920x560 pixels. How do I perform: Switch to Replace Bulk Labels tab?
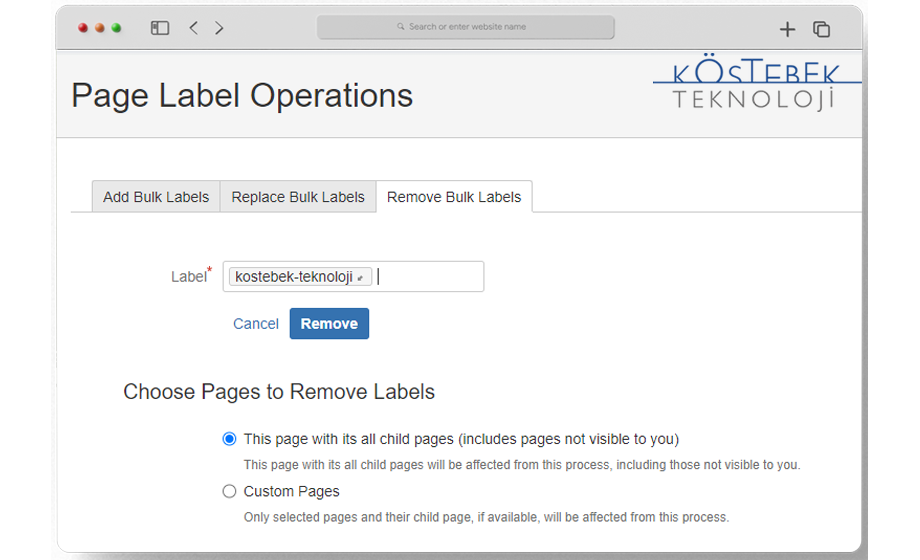(x=298, y=197)
